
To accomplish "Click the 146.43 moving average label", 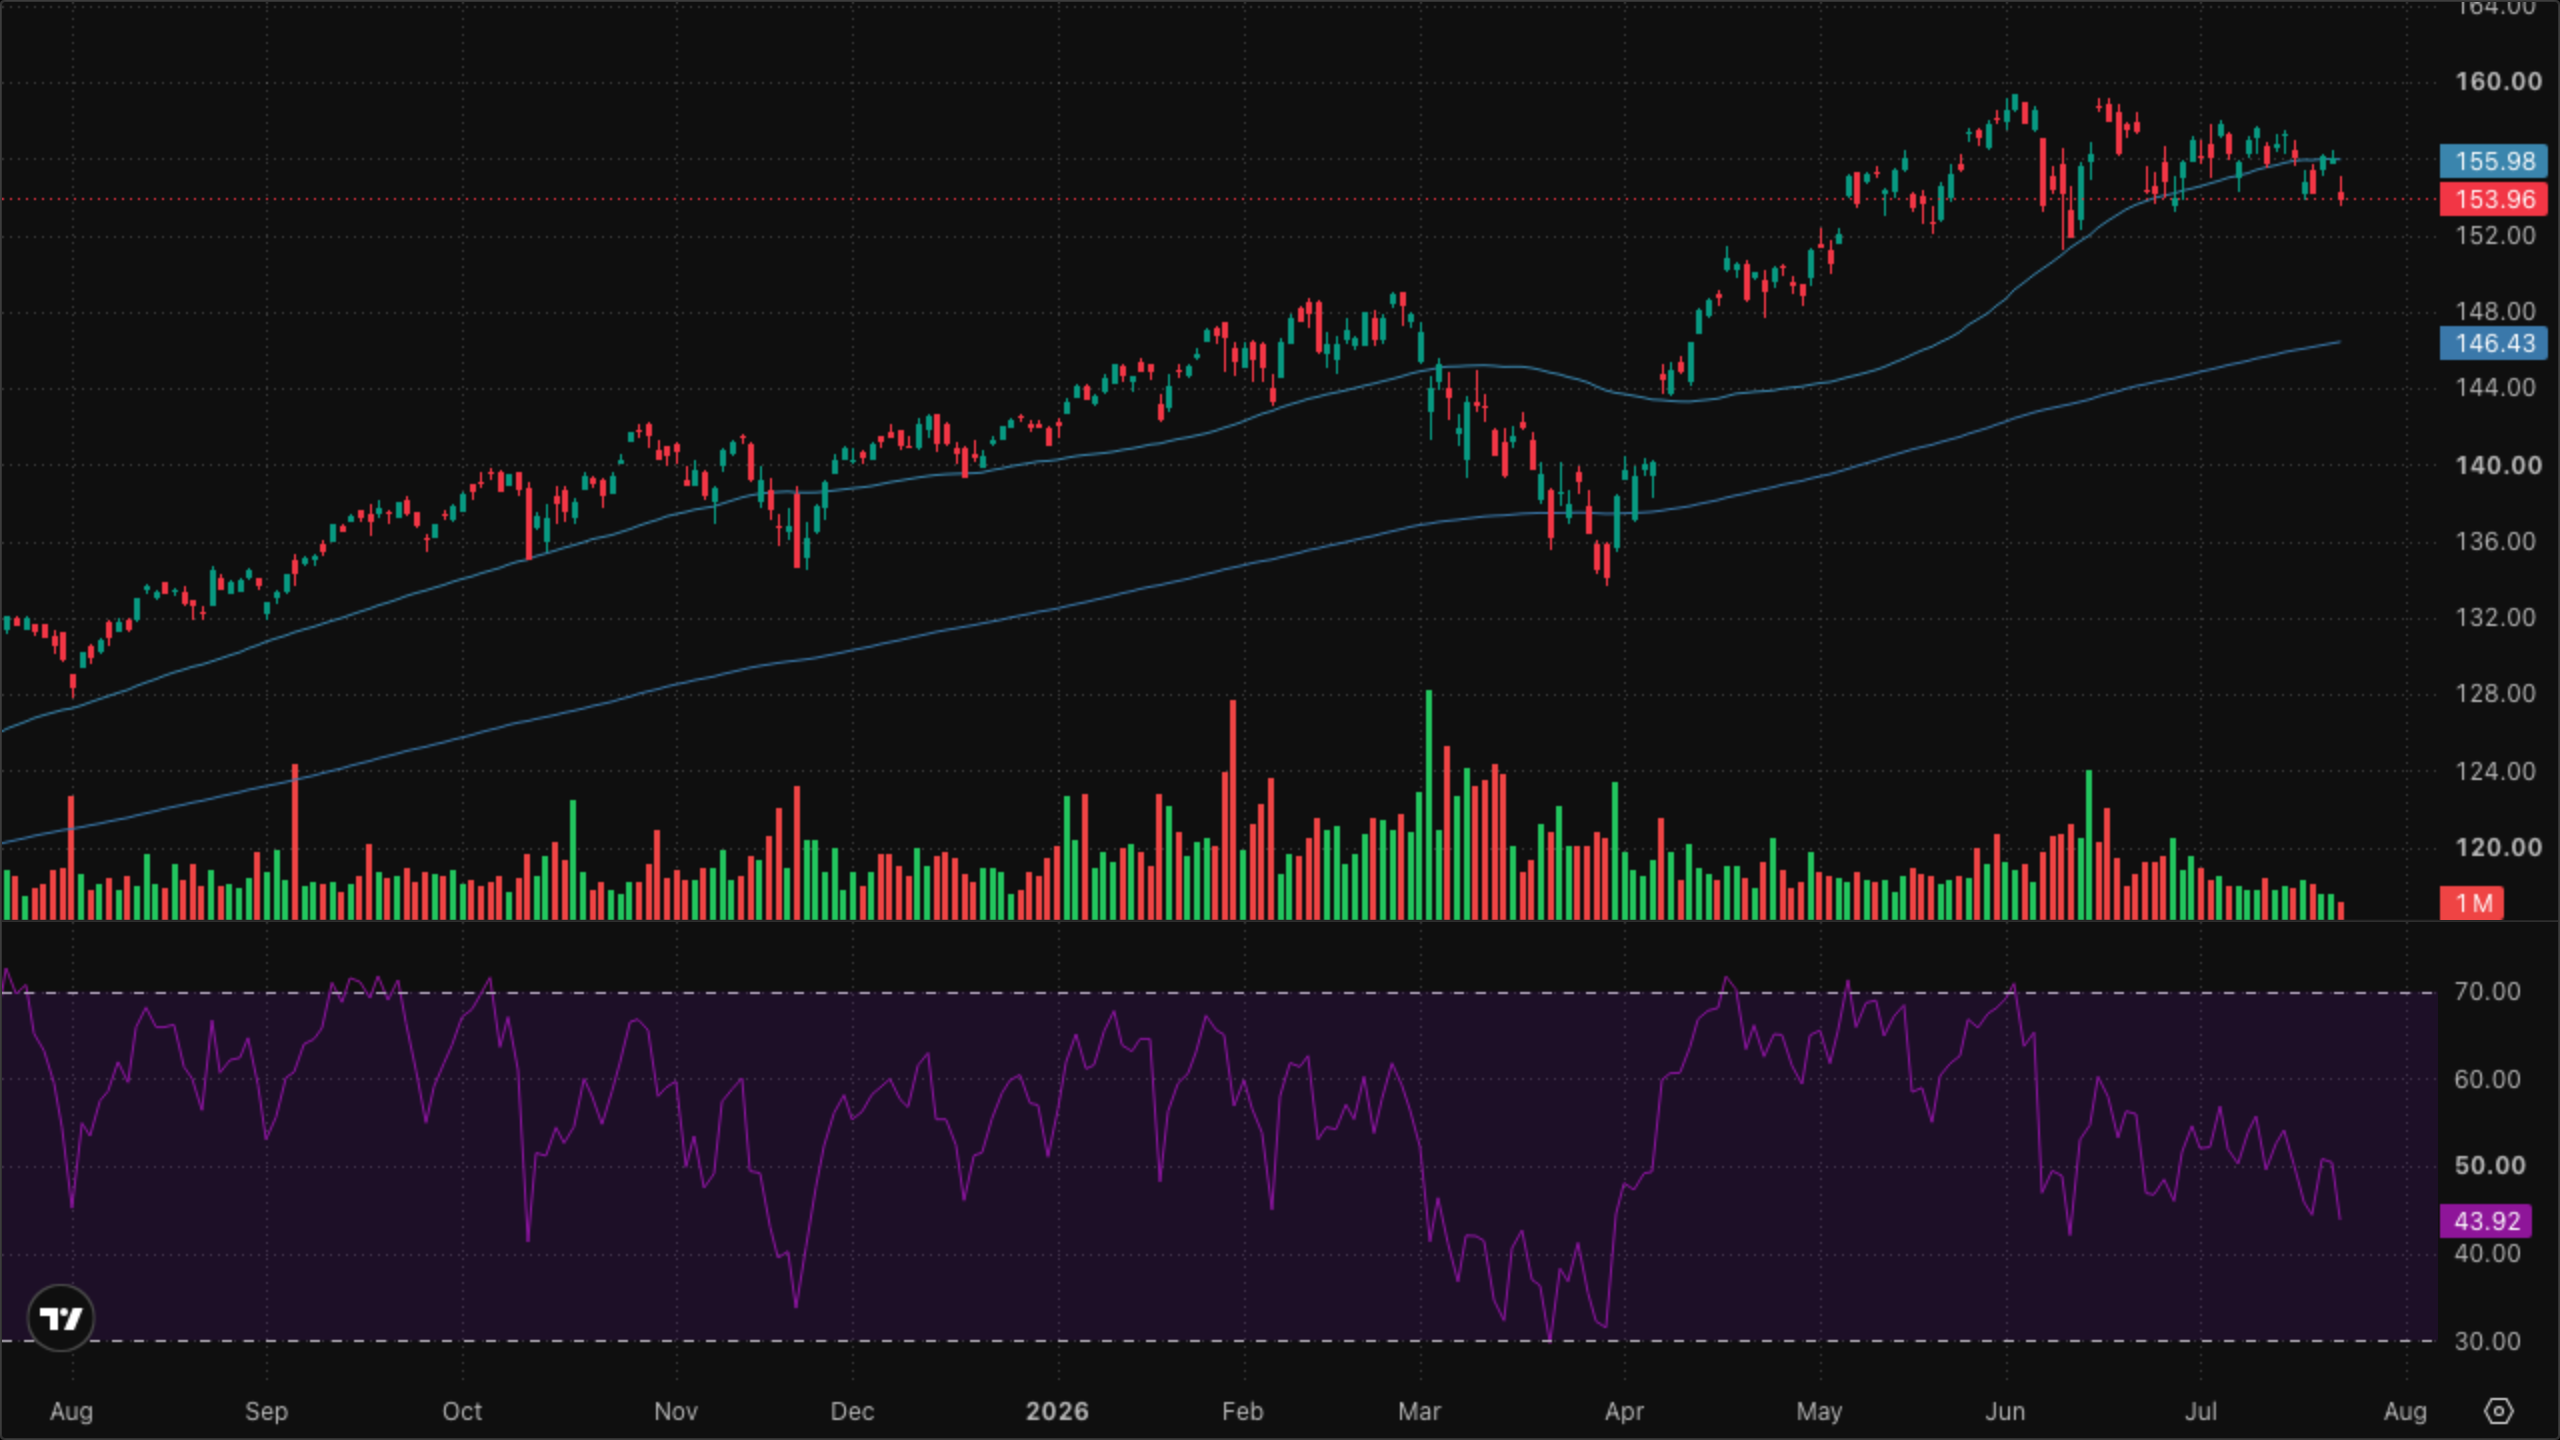I will click(x=2493, y=343).
